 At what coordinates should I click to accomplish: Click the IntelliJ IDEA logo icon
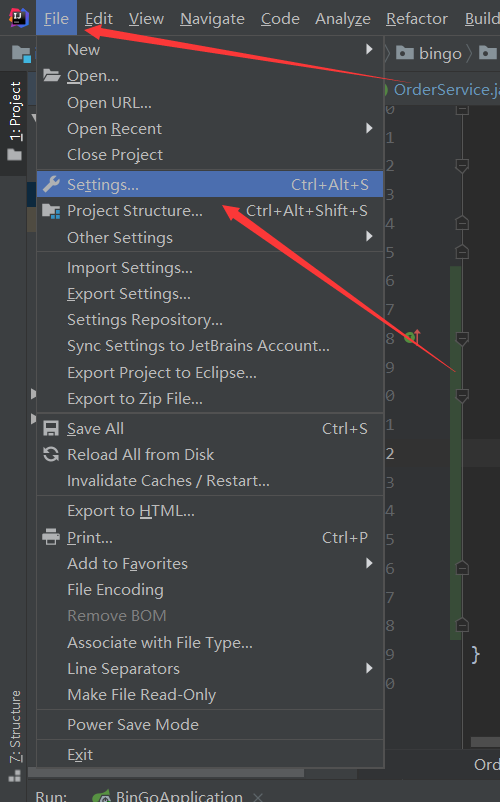tap(18, 18)
